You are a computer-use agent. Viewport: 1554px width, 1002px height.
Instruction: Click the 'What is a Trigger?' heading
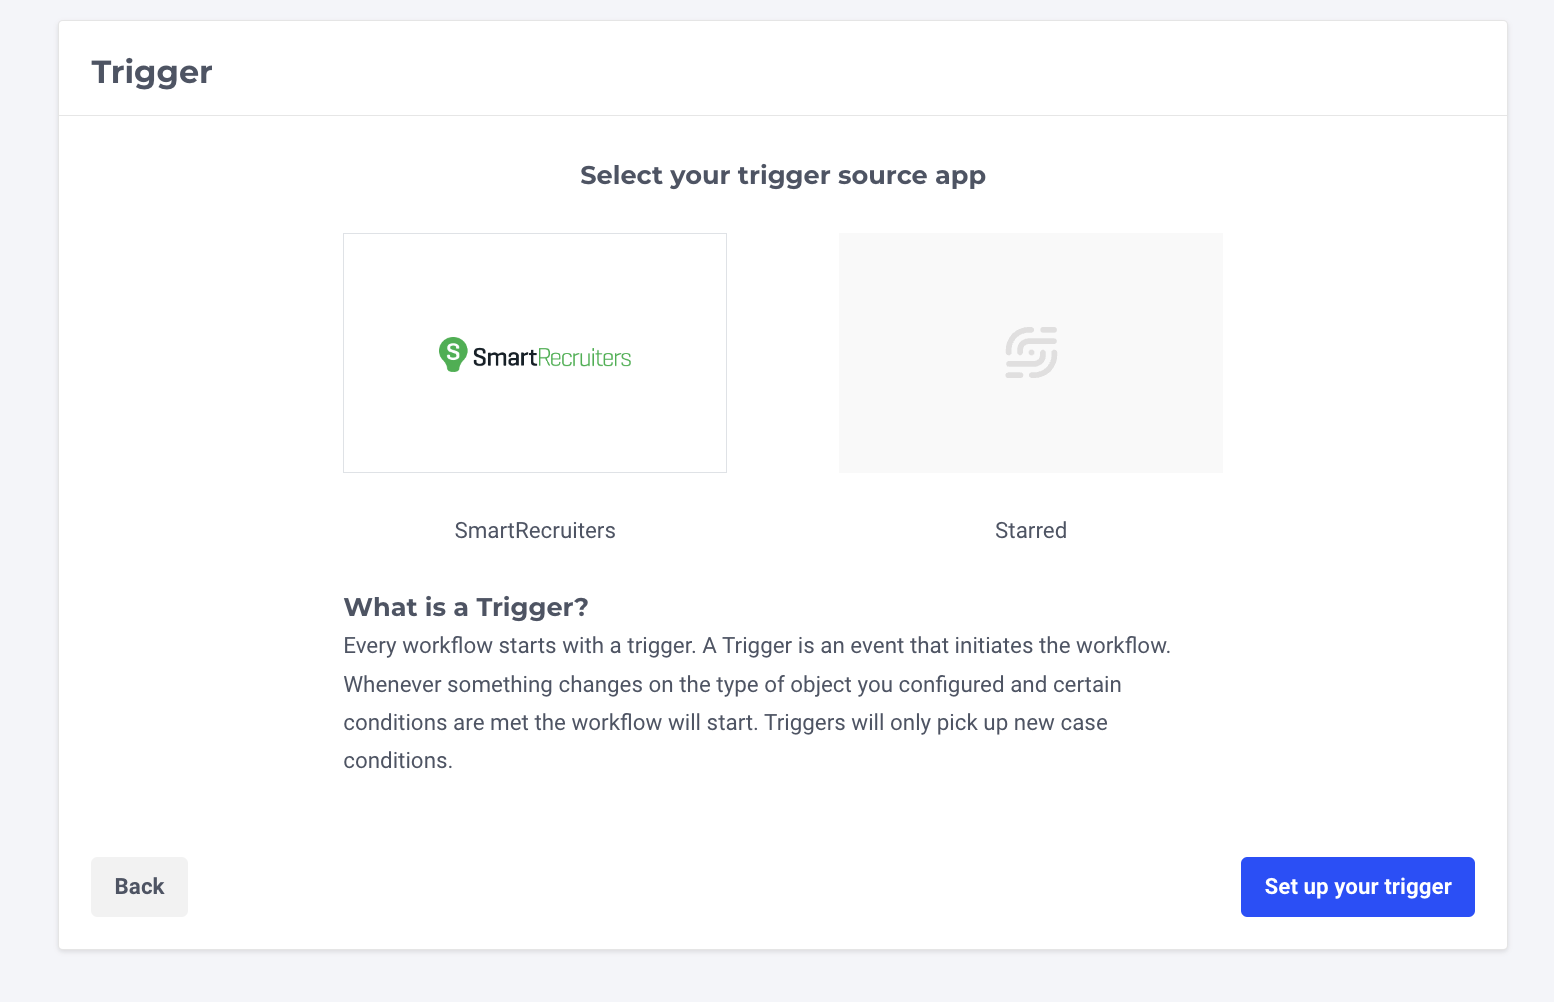coord(466,607)
